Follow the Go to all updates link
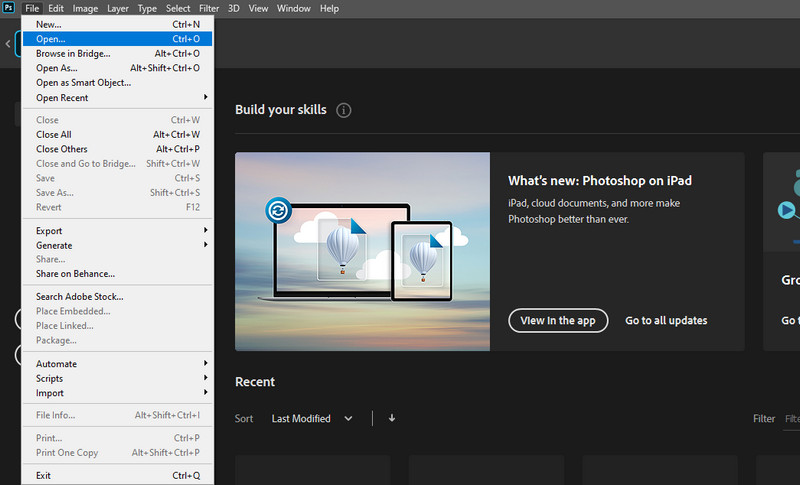Viewport: 800px width, 485px height. pyautogui.click(x=666, y=321)
